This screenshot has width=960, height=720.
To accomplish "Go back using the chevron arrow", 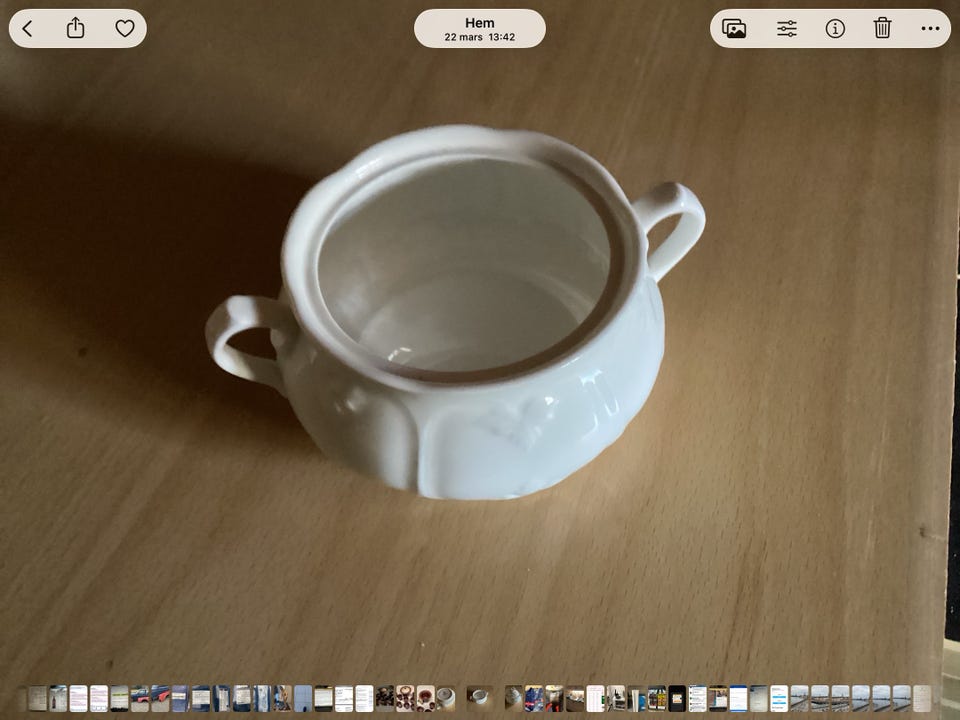I will click(28, 29).
